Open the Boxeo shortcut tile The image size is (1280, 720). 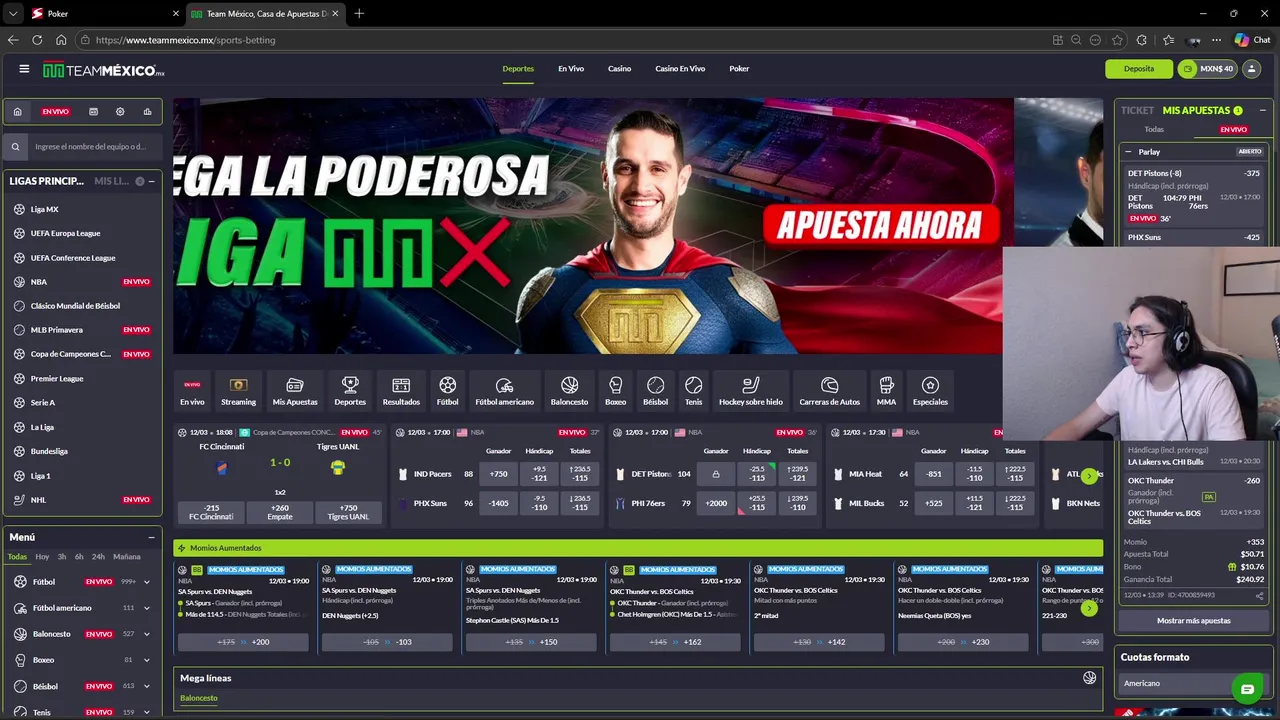point(615,391)
